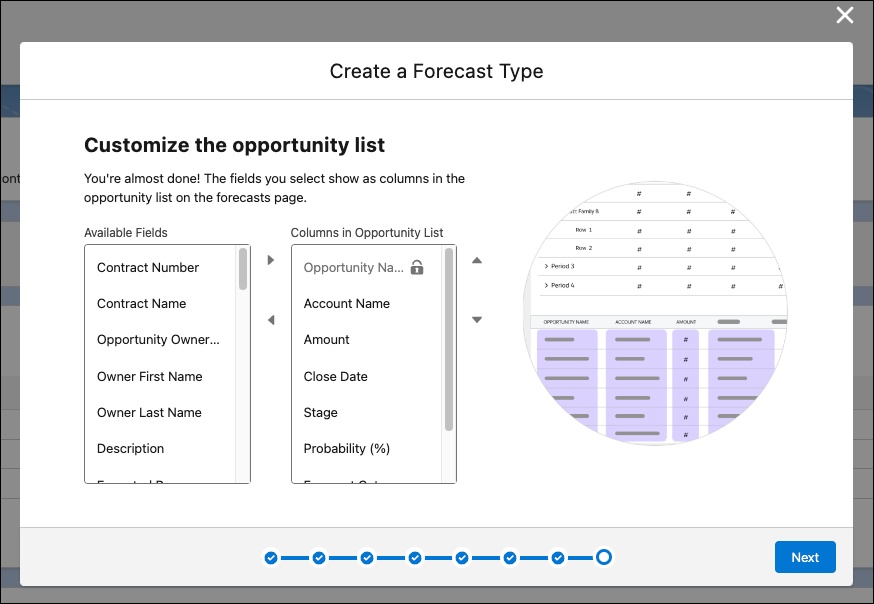Select Owner First Name field

point(161,377)
